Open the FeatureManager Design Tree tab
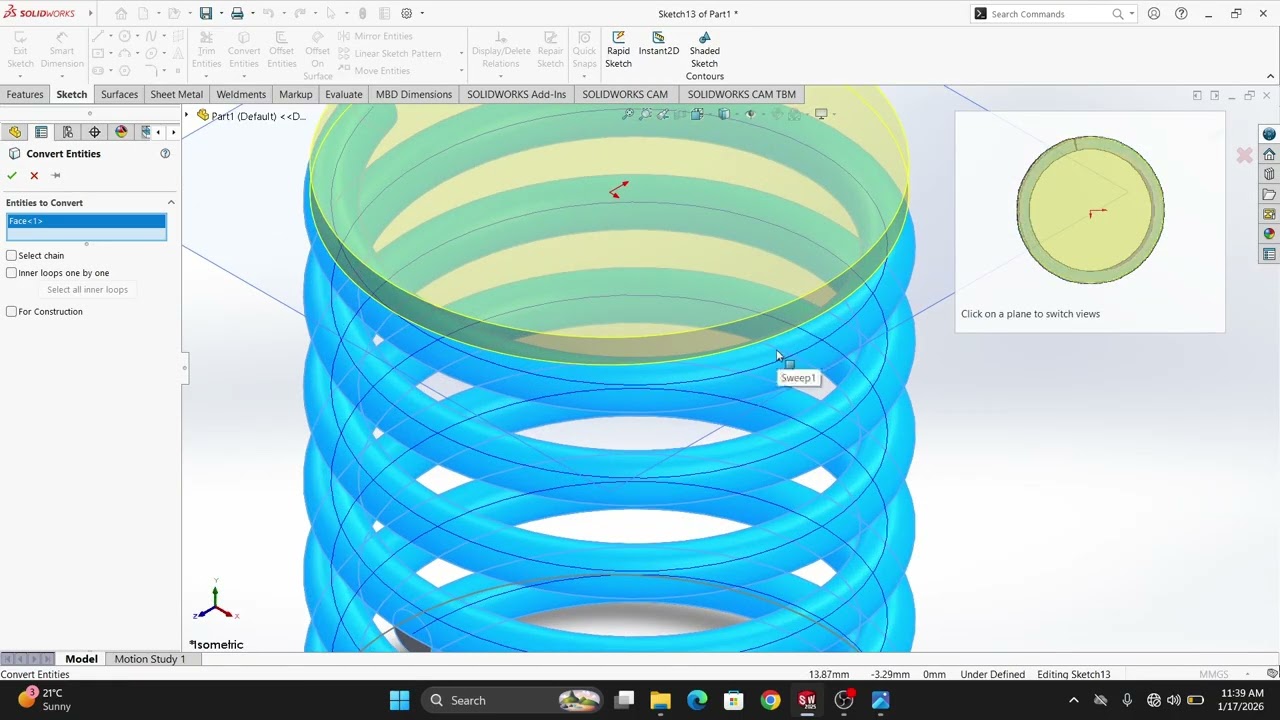Image resolution: width=1280 pixels, height=720 pixels. pyautogui.click(x=15, y=132)
